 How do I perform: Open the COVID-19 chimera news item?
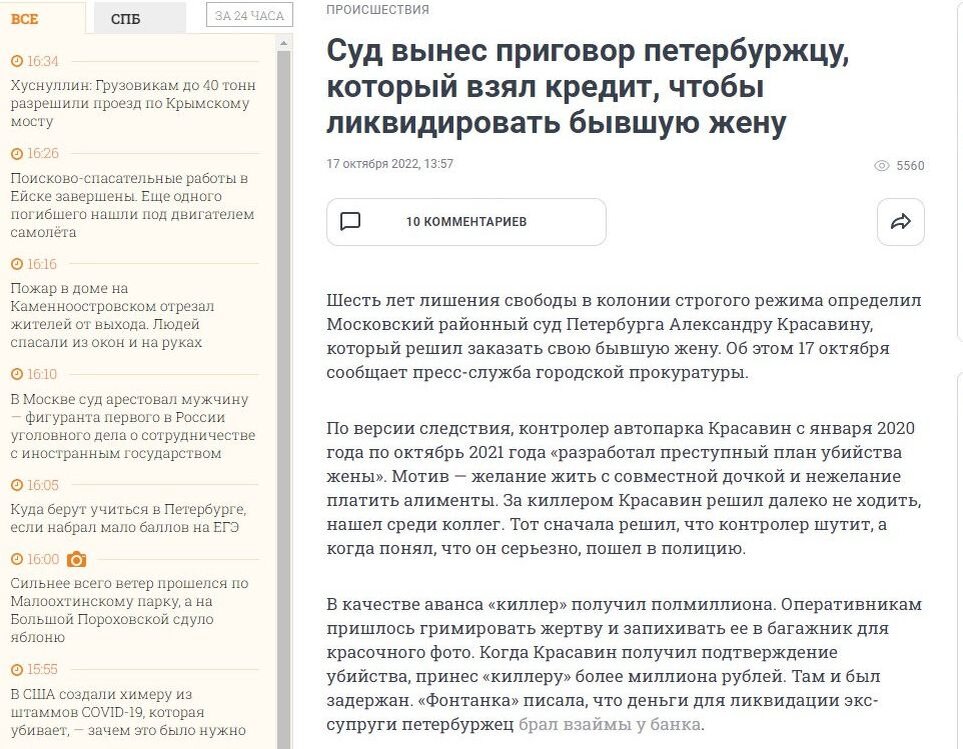(128, 712)
